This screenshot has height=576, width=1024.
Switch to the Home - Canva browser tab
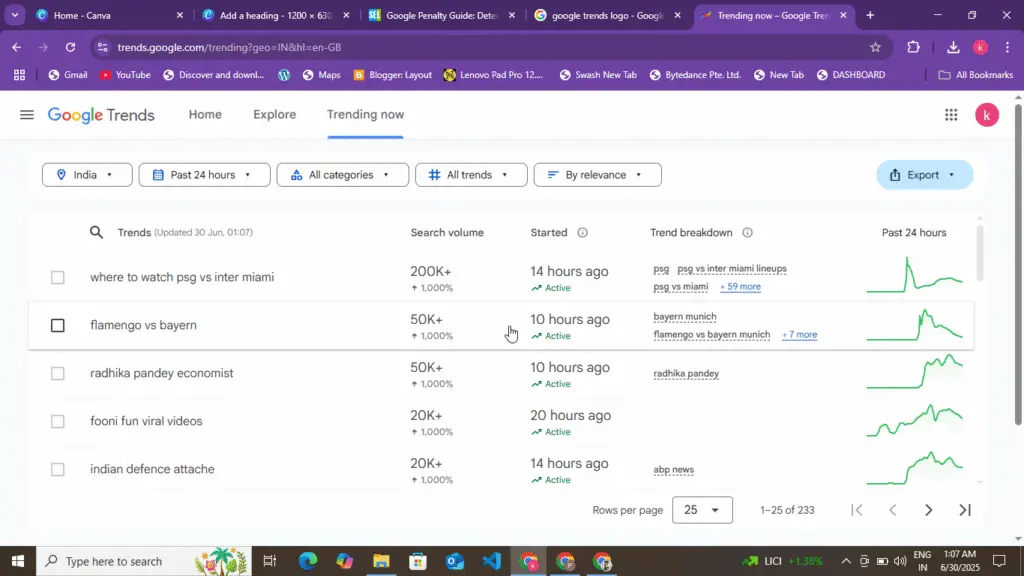[110, 15]
